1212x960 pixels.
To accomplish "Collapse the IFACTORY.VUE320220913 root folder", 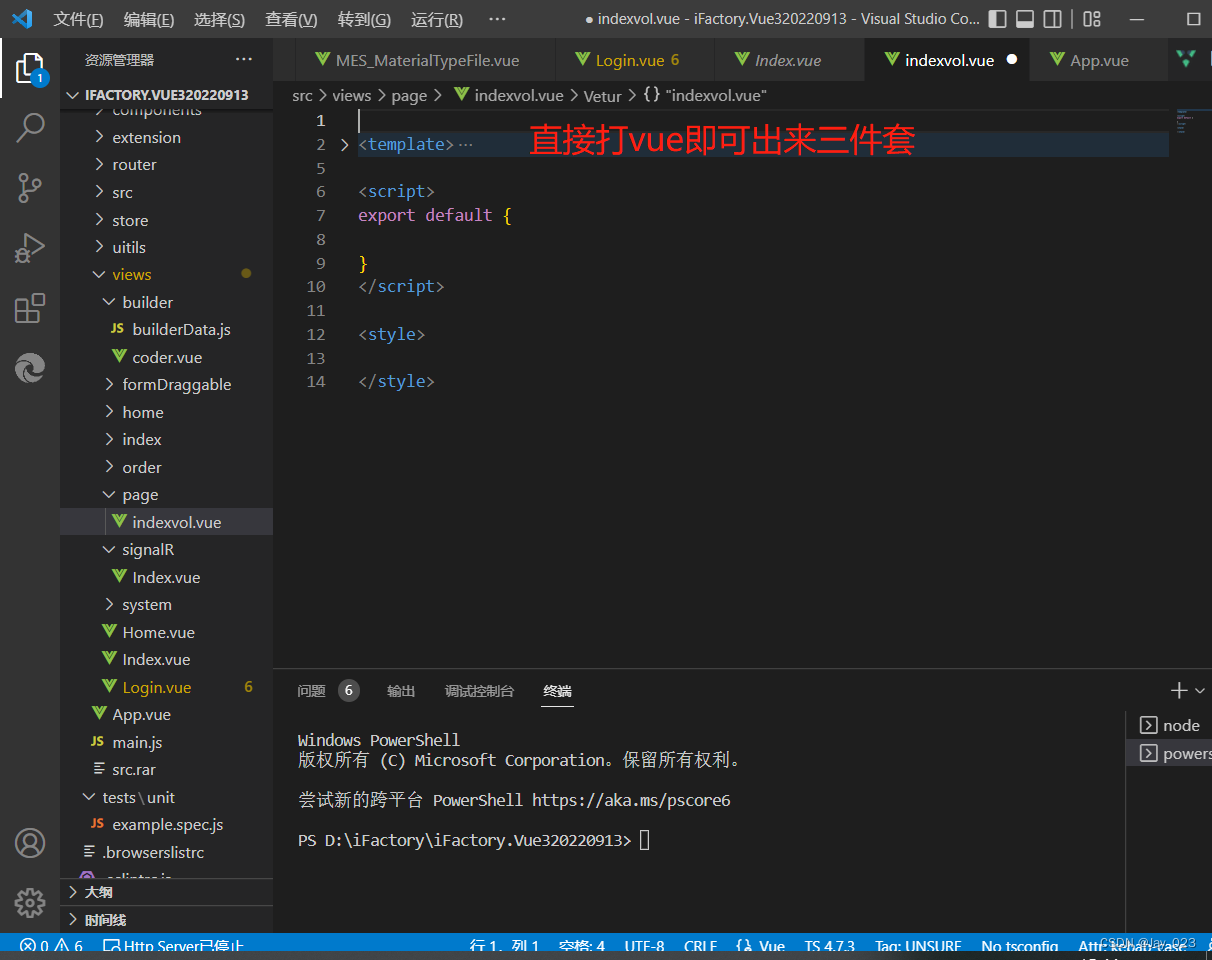I will 166,95.
